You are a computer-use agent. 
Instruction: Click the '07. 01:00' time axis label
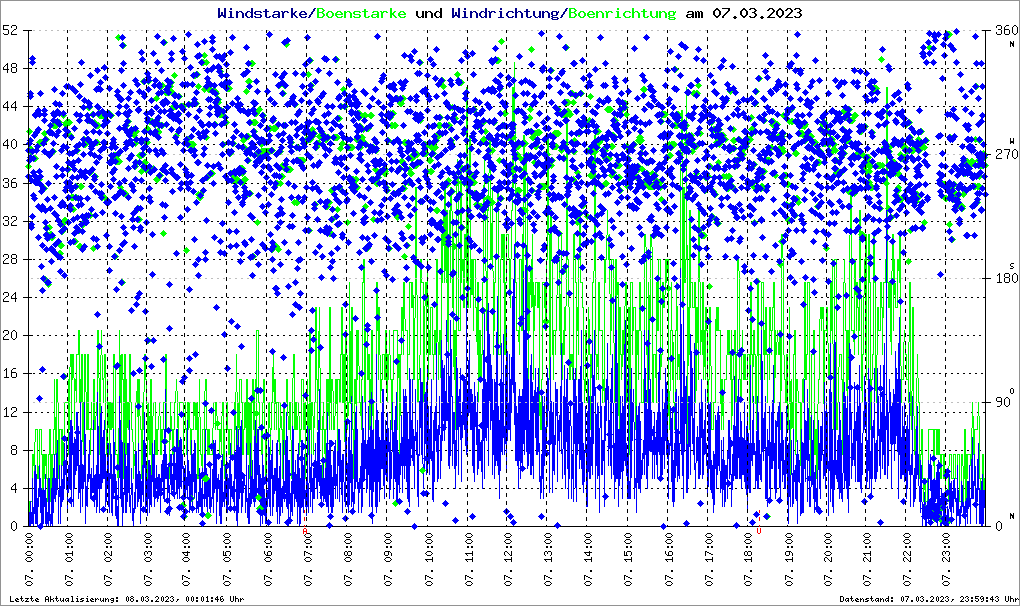69,559
